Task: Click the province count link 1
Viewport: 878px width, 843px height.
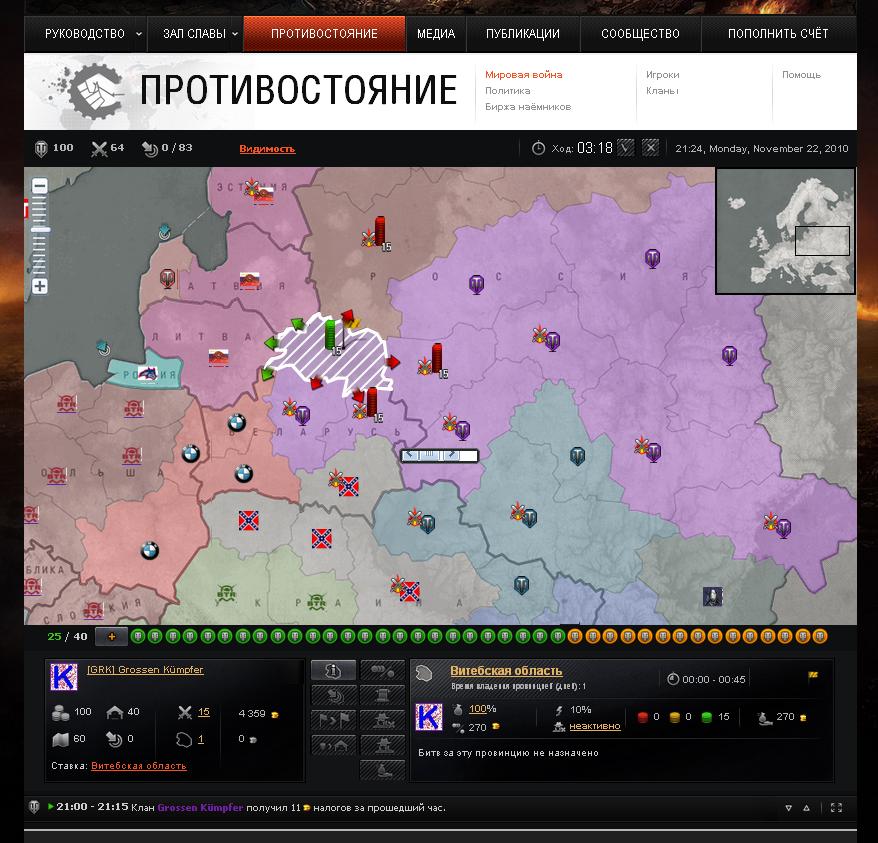Action: pos(201,739)
